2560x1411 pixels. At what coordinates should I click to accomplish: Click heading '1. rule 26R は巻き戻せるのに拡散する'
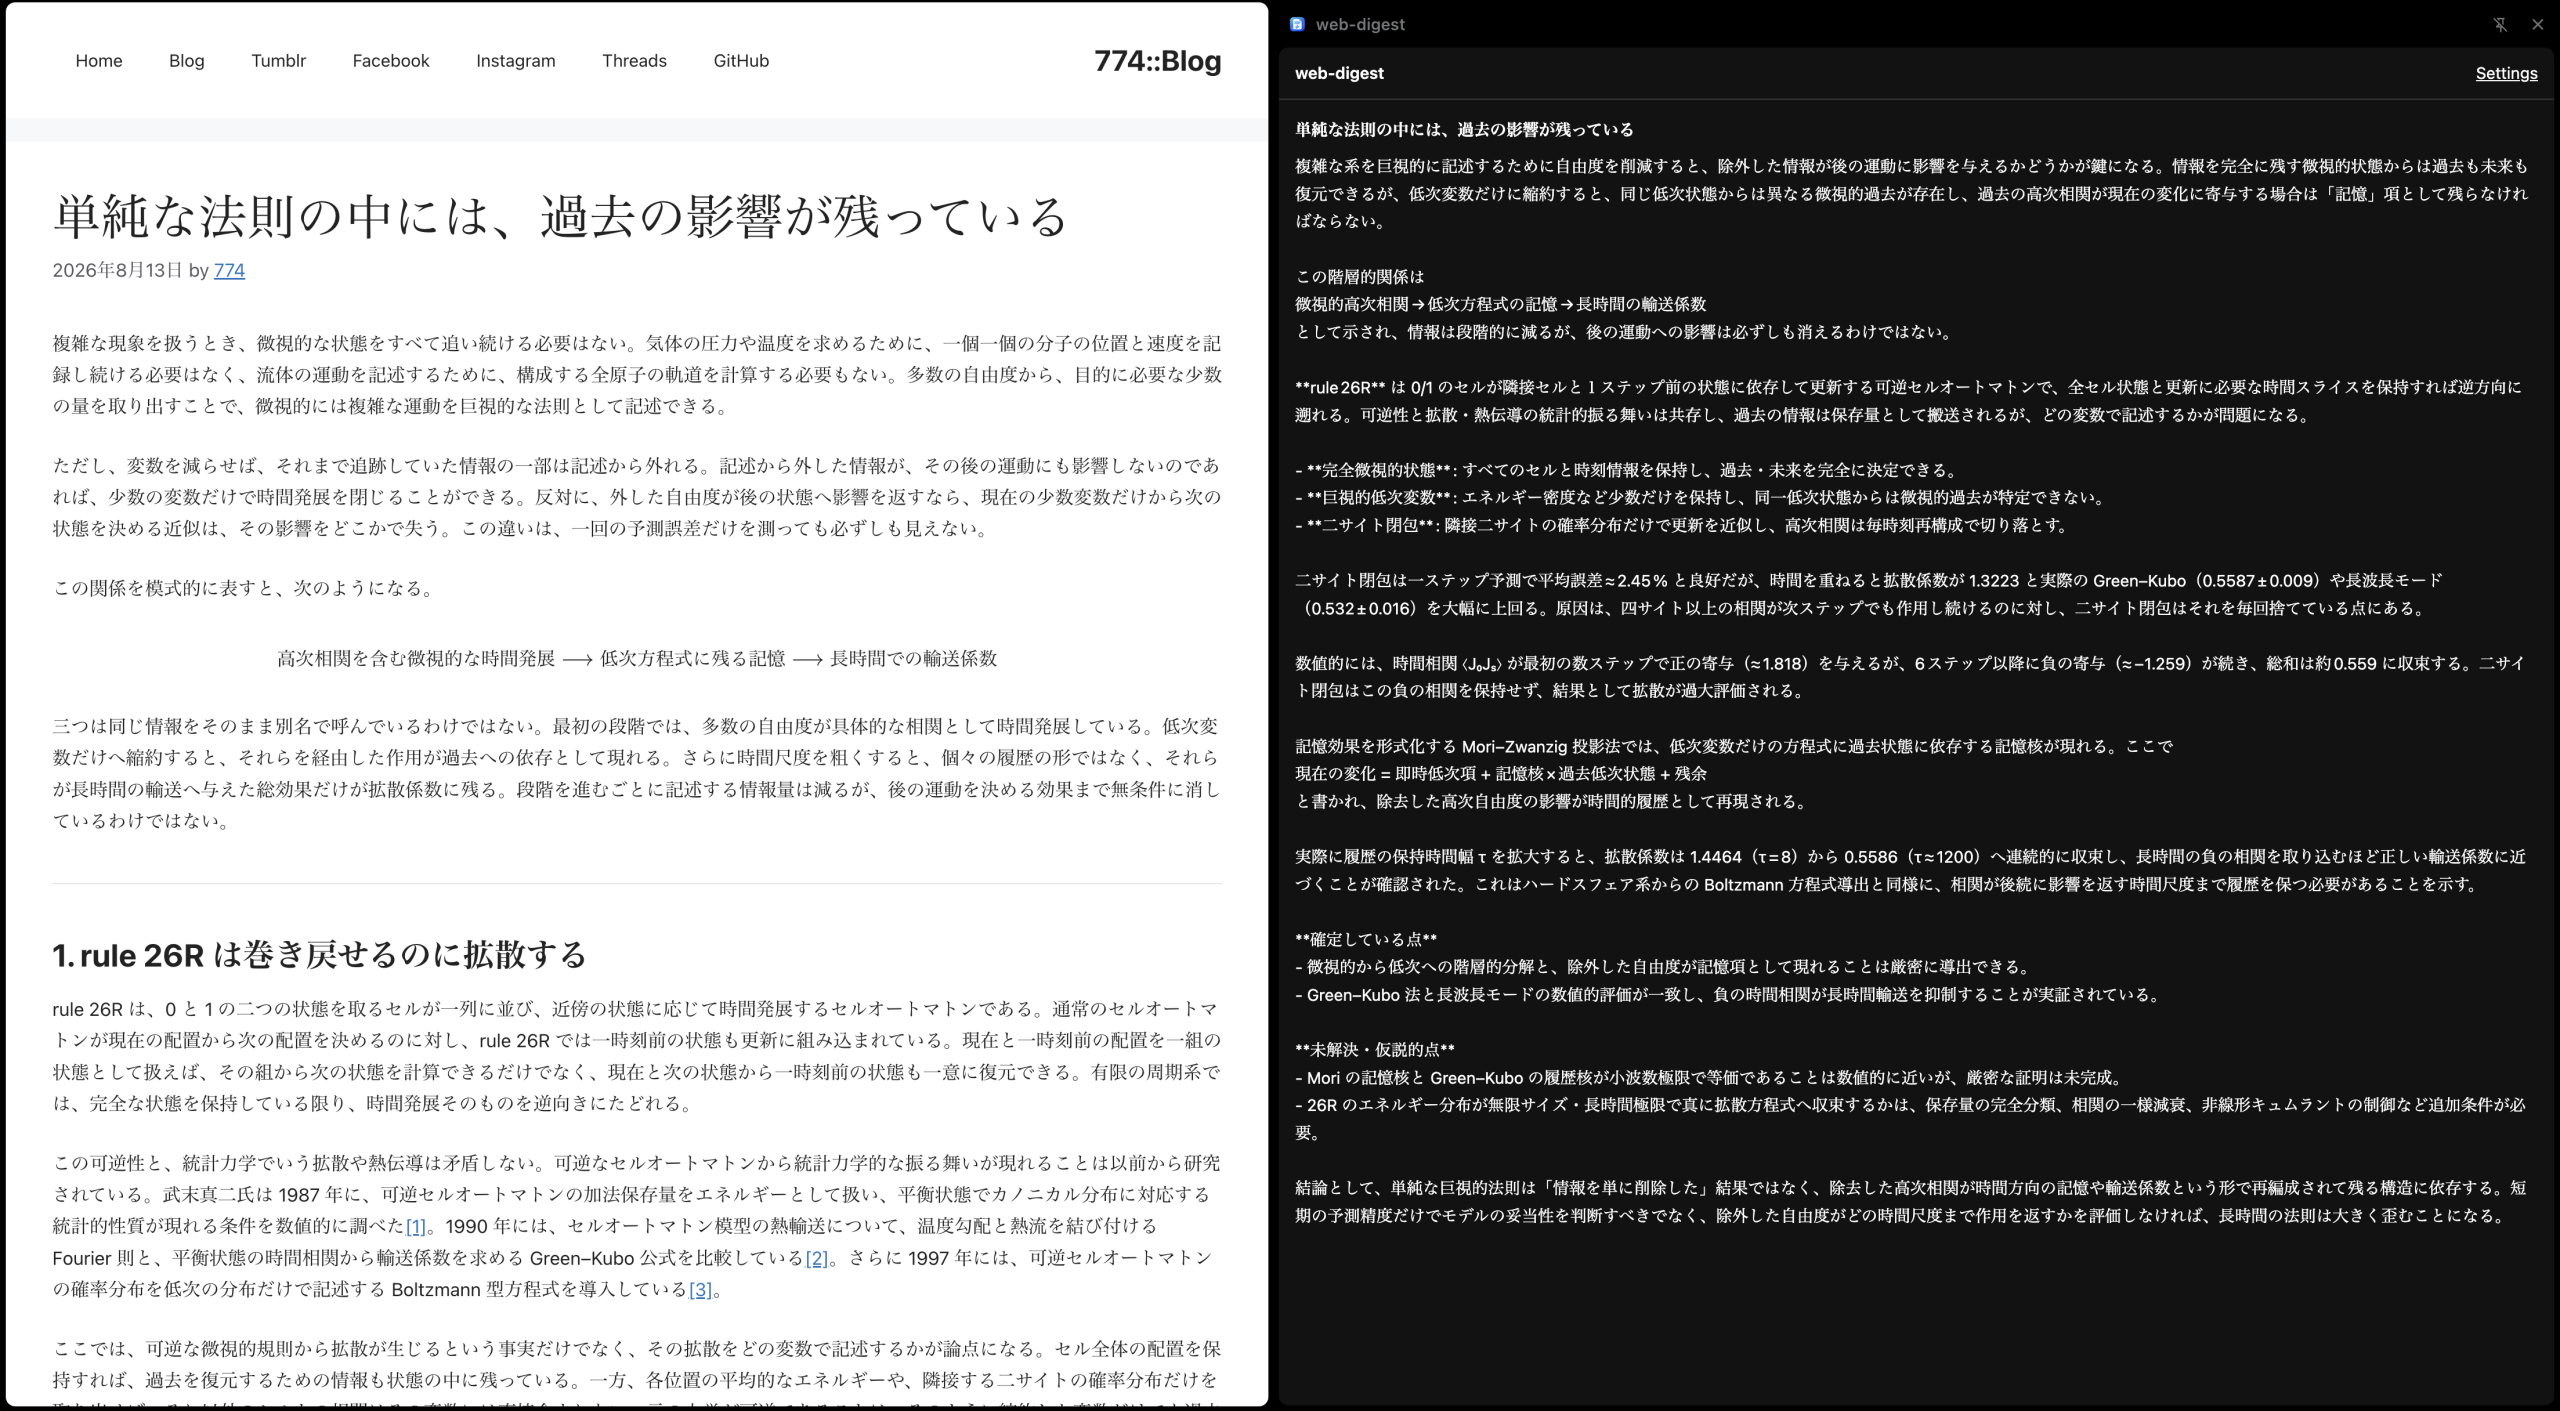(x=319, y=955)
